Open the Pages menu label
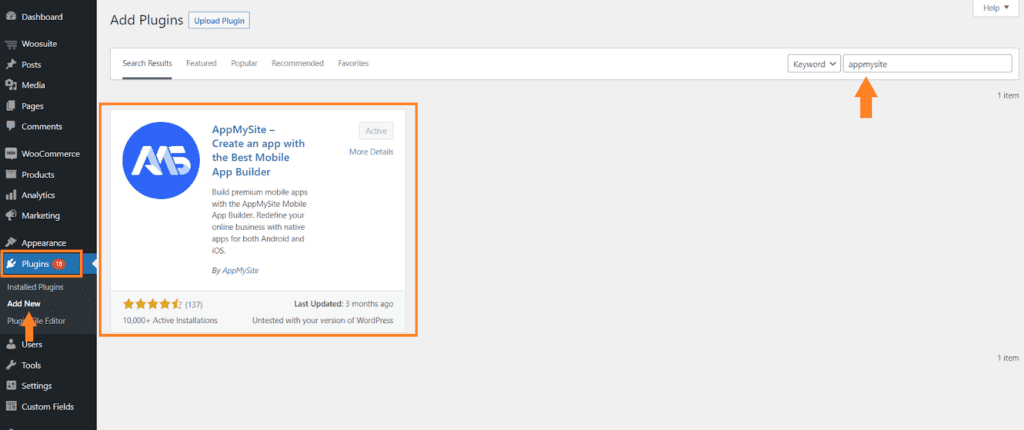The width and height of the screenshot is (1024, 430). tap(33, 106)
